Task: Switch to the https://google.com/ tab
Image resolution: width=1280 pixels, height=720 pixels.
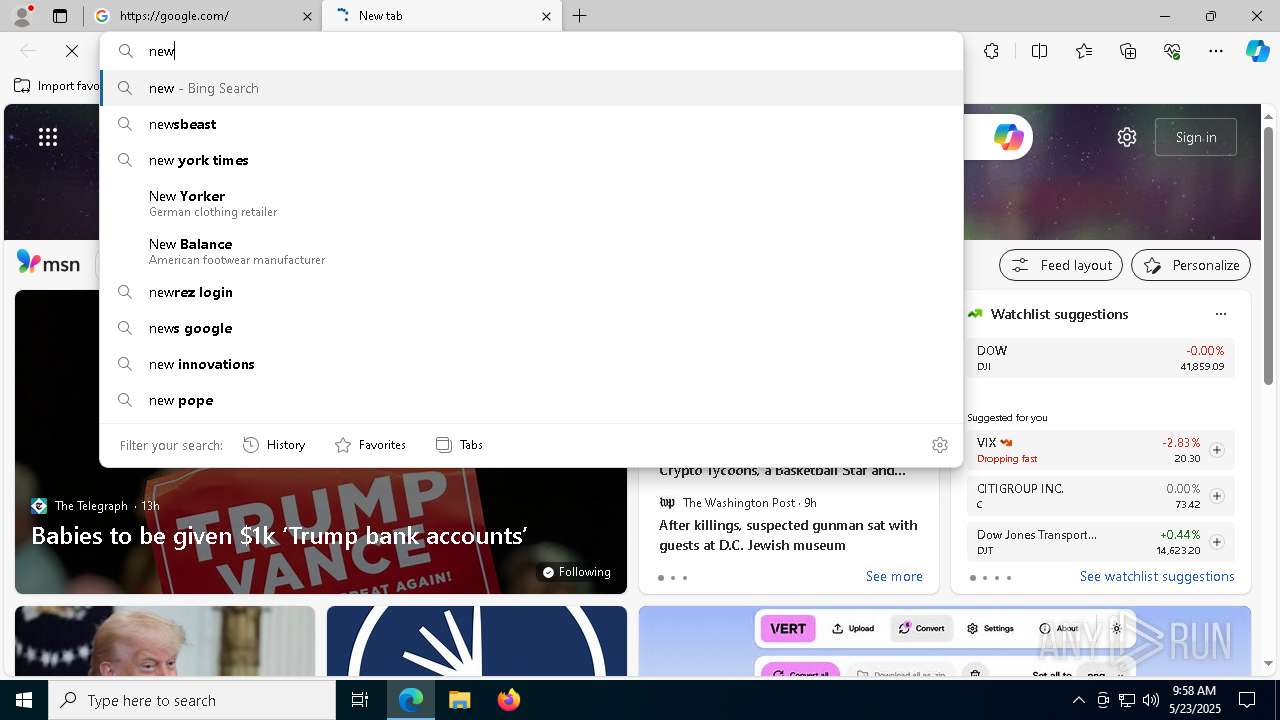Action: point(201,16)
